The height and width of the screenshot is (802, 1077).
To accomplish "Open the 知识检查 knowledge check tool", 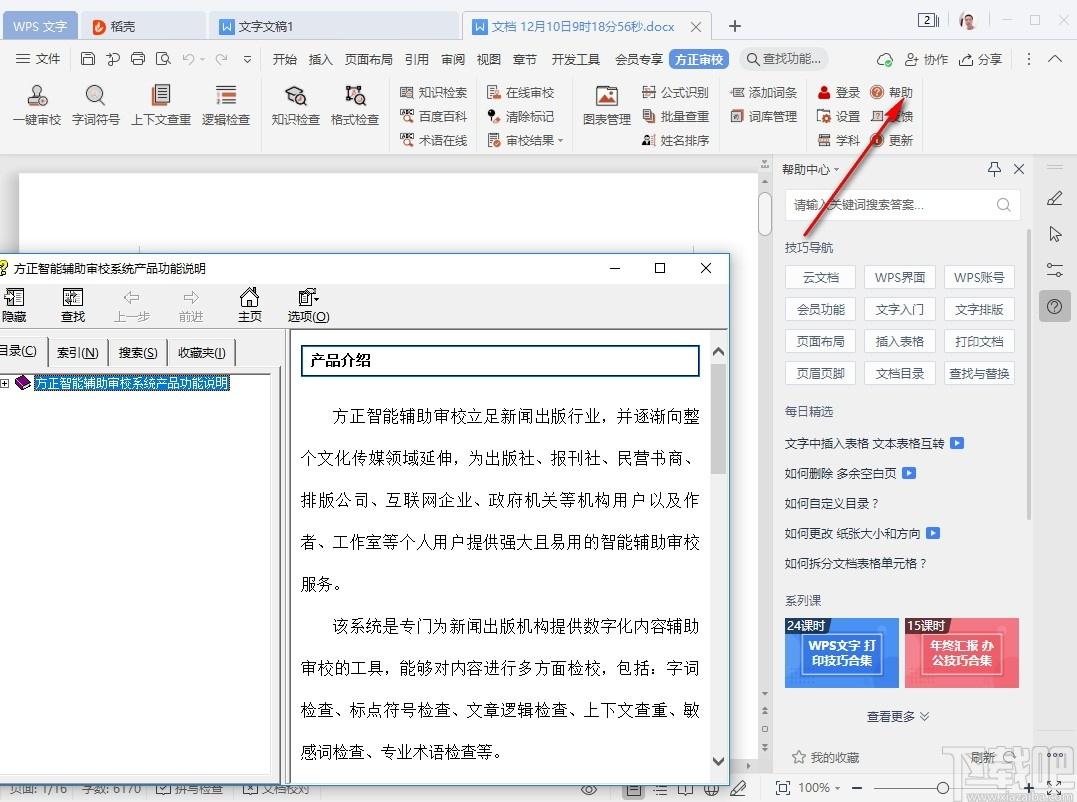I will 295,104.
